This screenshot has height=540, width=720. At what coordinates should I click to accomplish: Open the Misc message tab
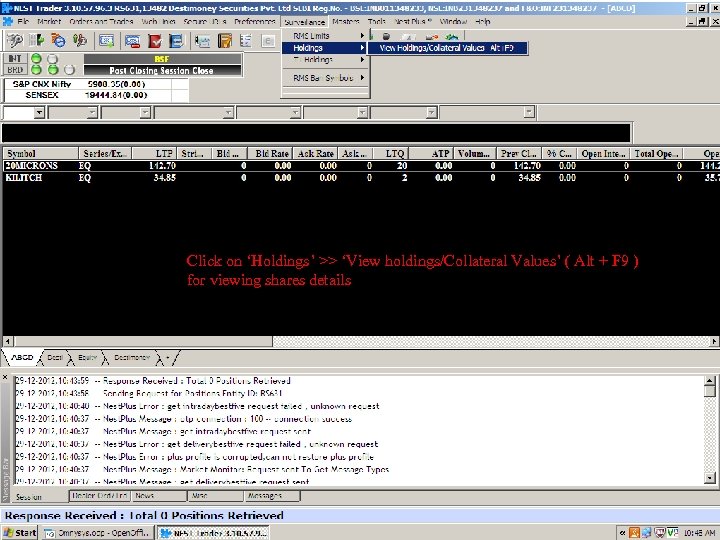(216, 496)
